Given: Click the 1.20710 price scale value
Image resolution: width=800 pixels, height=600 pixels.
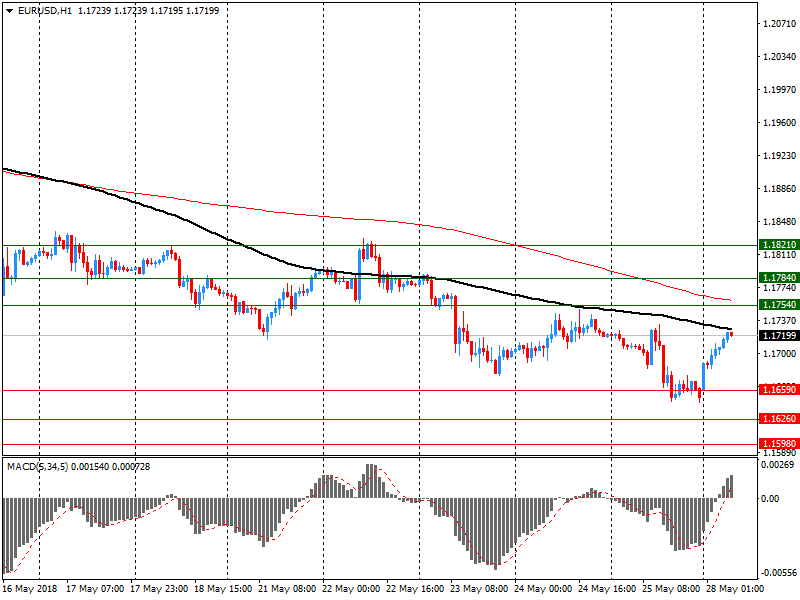Looking at the screenshot, I should coord(779,23).
